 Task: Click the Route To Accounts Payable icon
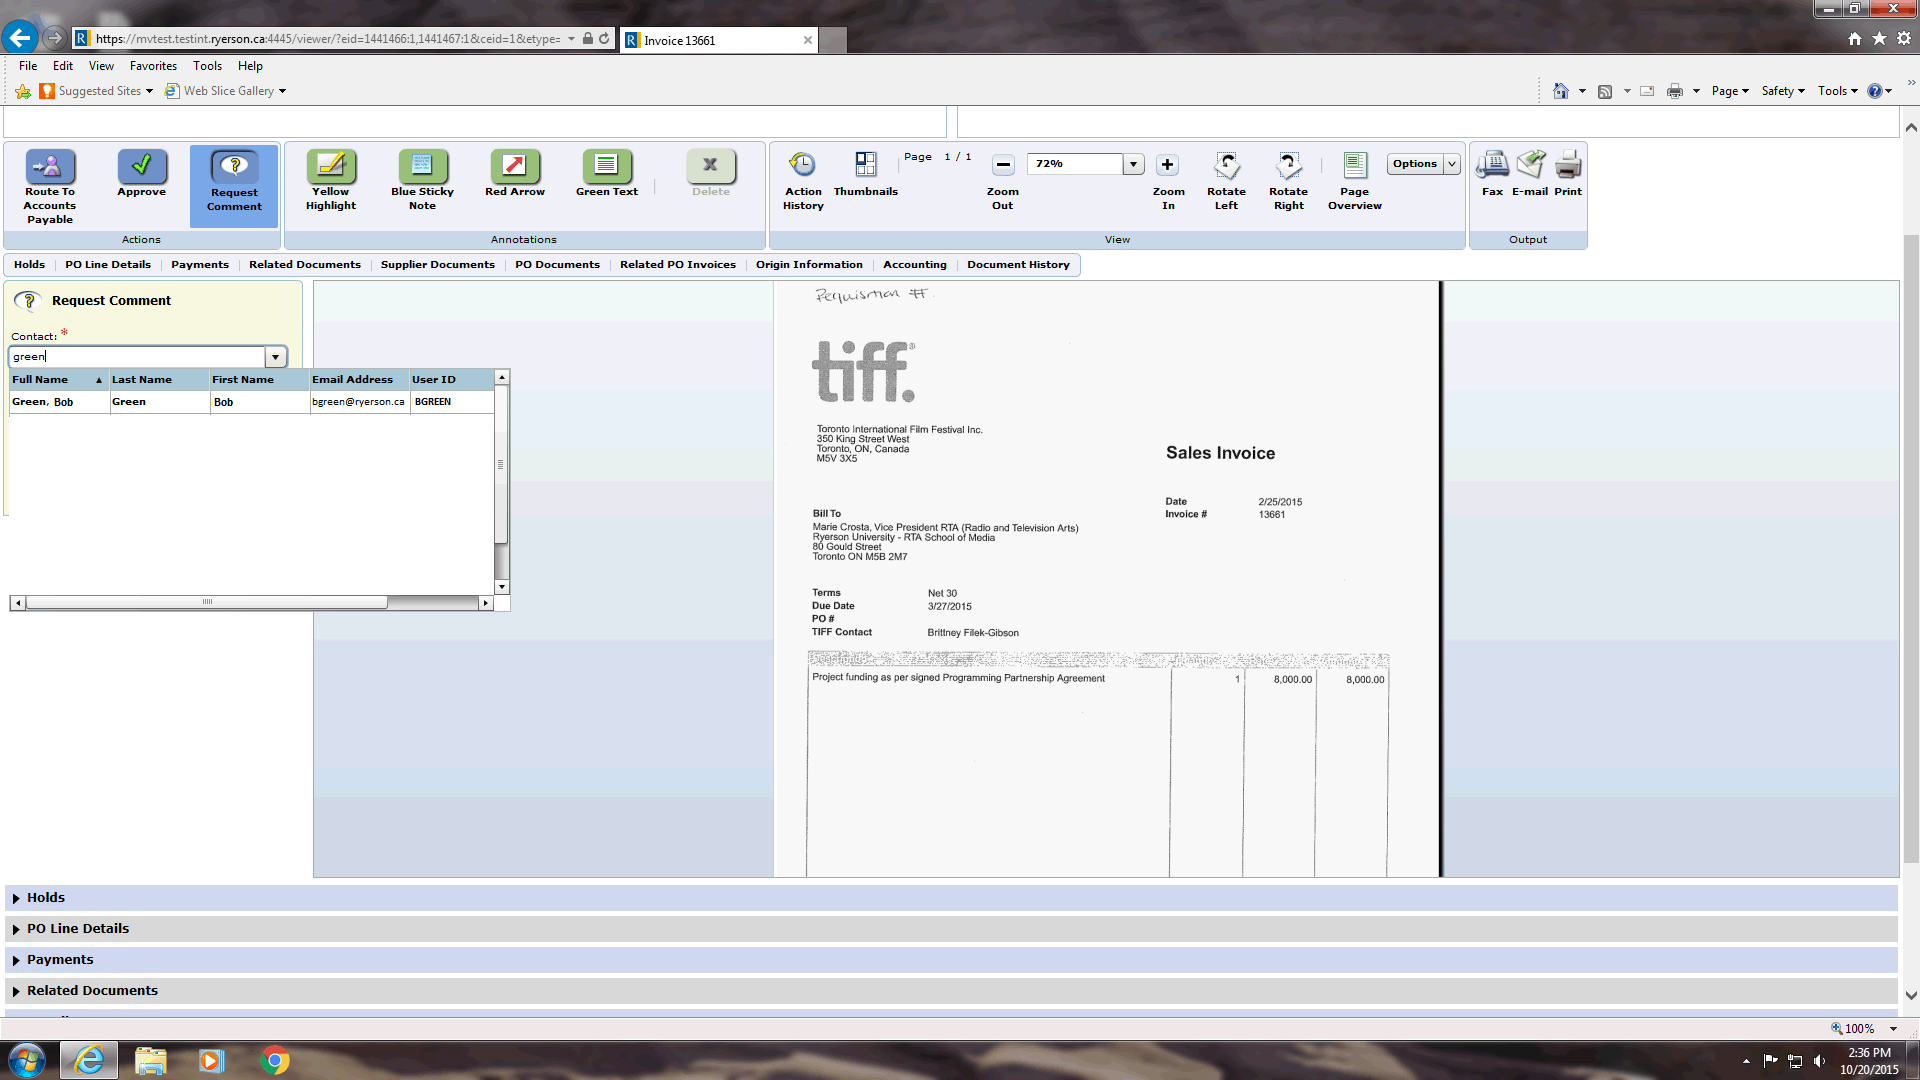coord(50,167)
